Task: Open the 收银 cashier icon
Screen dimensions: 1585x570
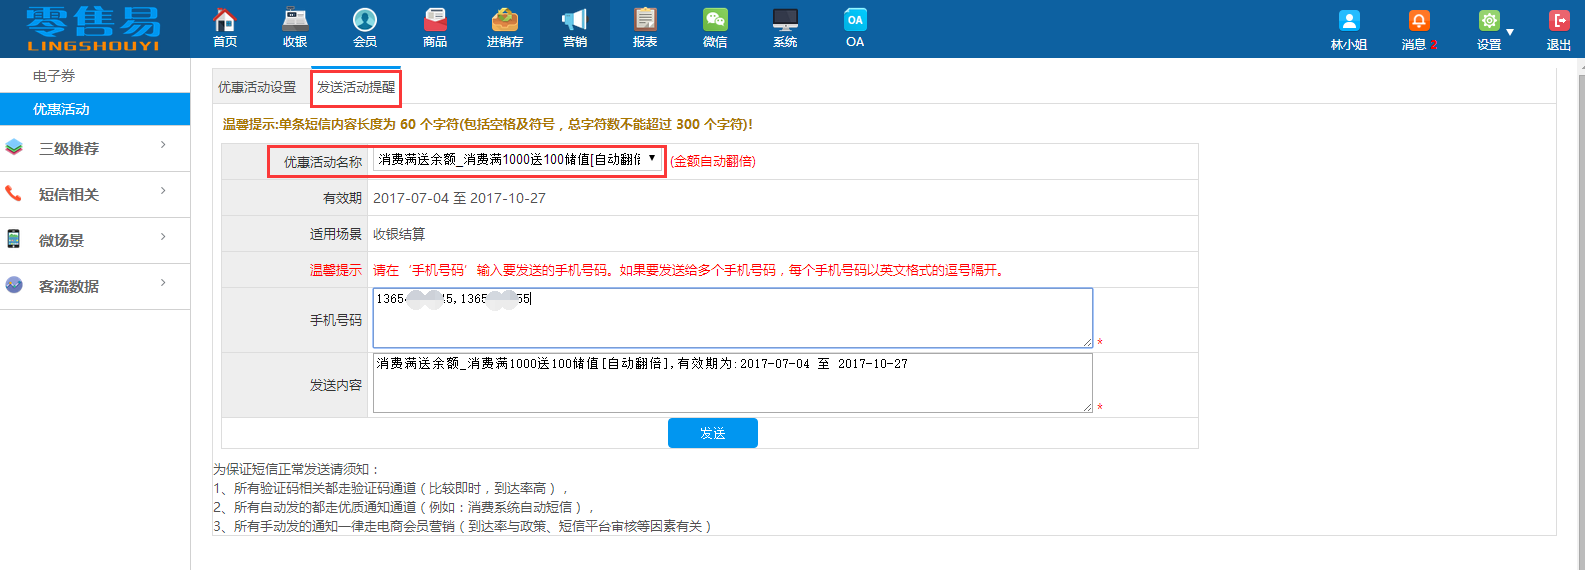Action: click(295, 20)
